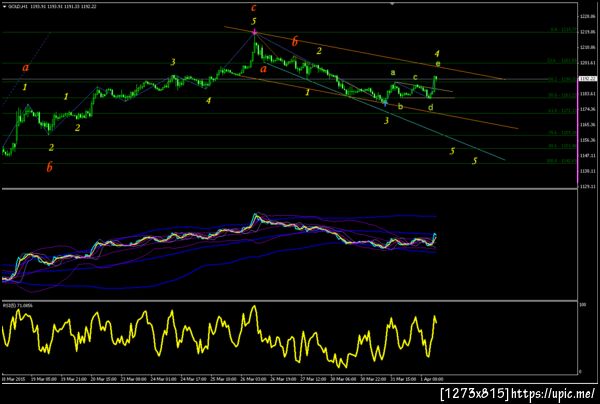Click the RSI(5) indicator label
The height and width of the screenshot is (404, 600).
pyautogui.click(x=18, y=305)
